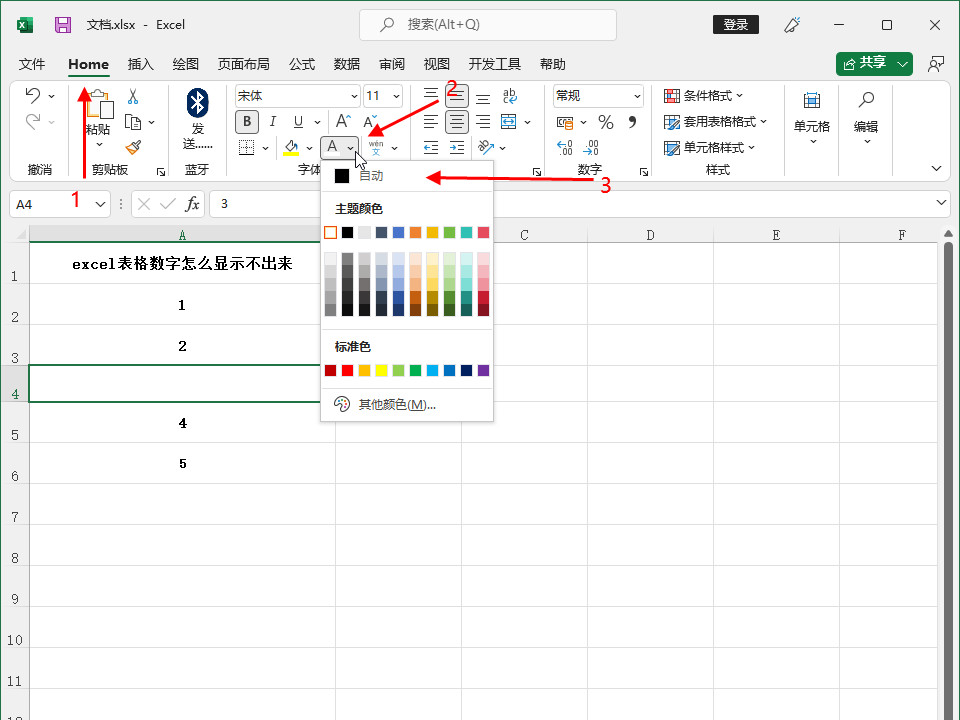The width and height of the screenshot is (960, 720).
Task: Toggle middle align button
Action: click(x=457, y=96)
